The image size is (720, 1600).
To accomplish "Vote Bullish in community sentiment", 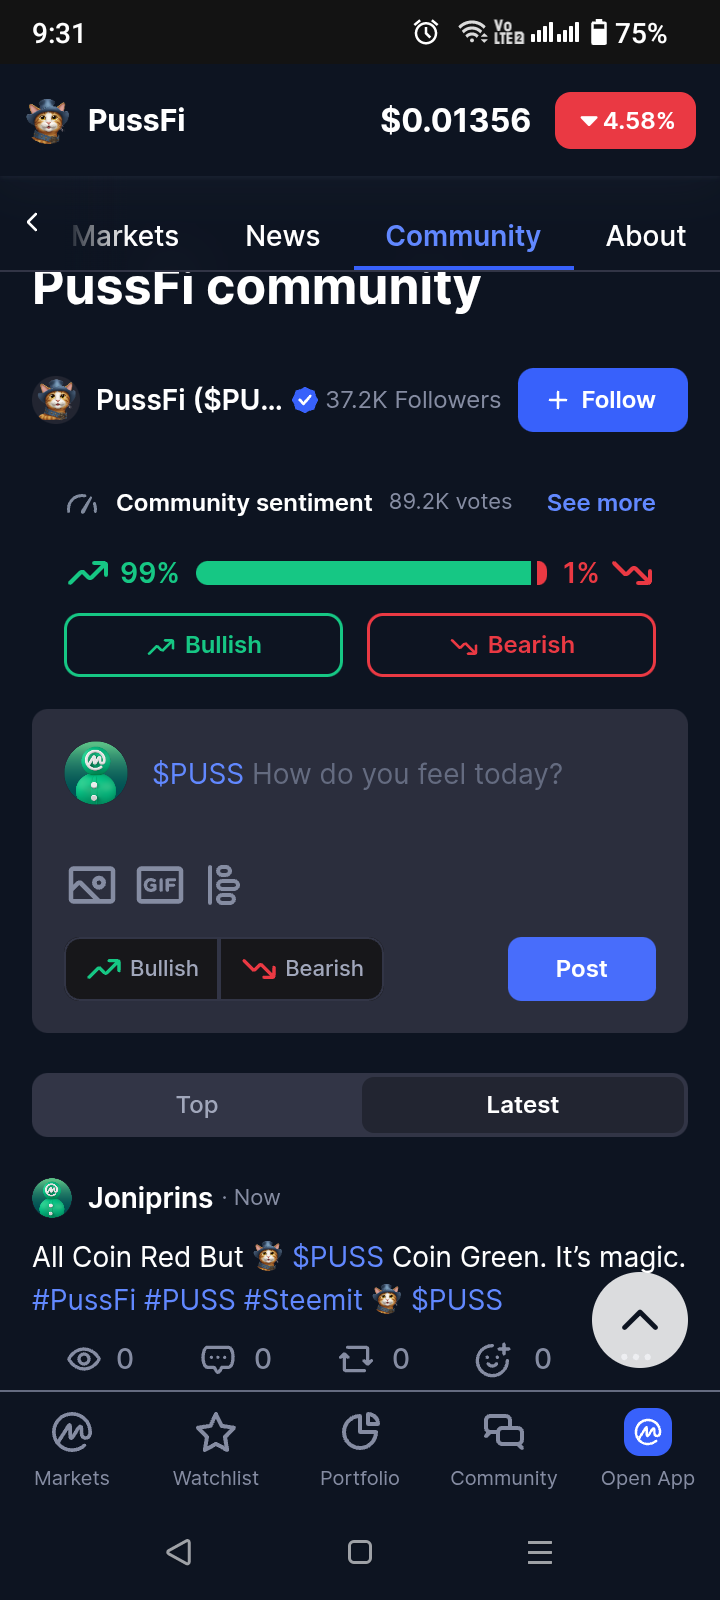I will (204, 645).
